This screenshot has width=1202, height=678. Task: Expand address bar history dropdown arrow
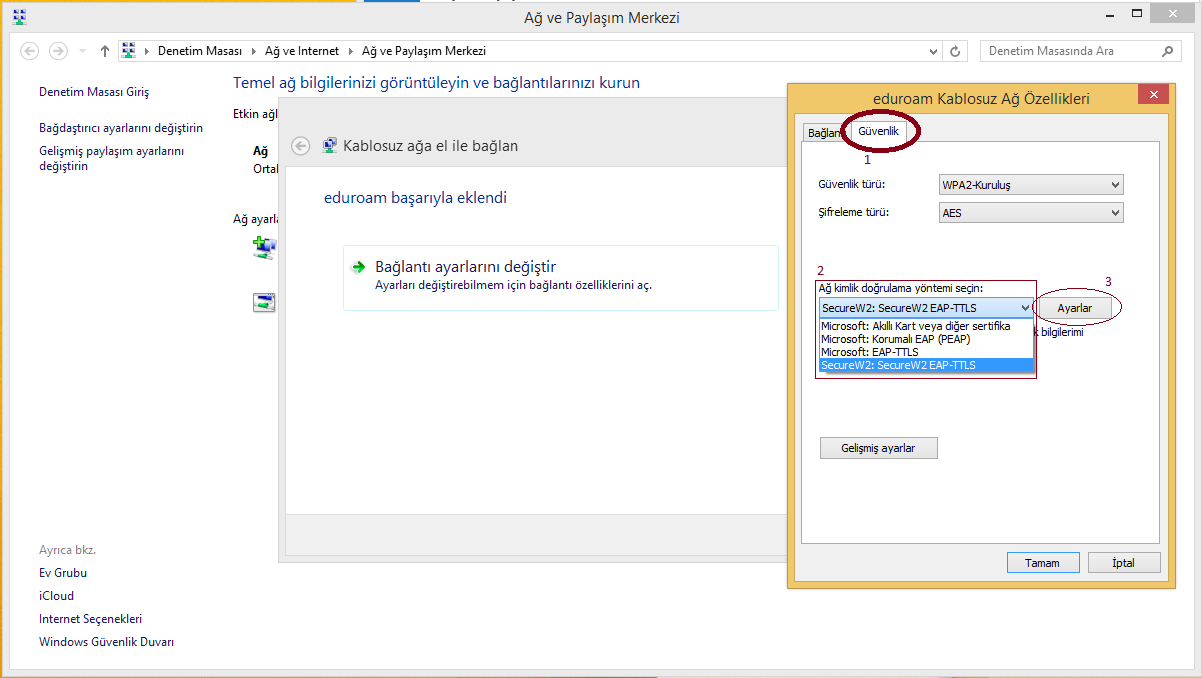[932, 51]
